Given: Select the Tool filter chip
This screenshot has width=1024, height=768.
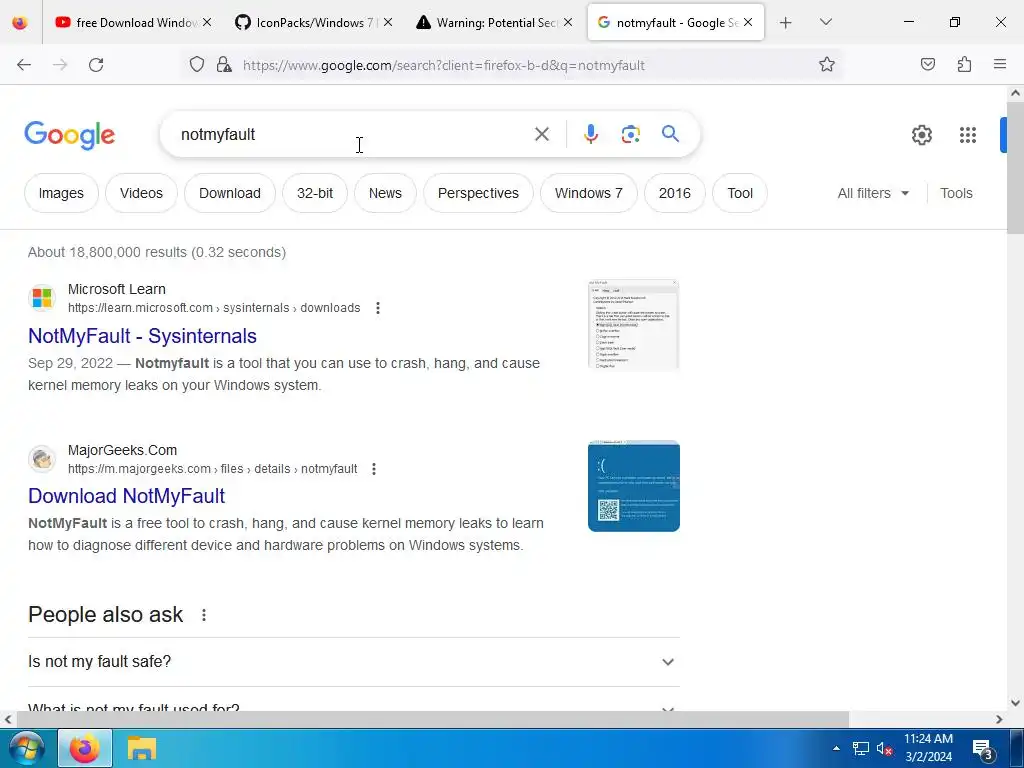Looking at the screenshot, I should (740, 193).
